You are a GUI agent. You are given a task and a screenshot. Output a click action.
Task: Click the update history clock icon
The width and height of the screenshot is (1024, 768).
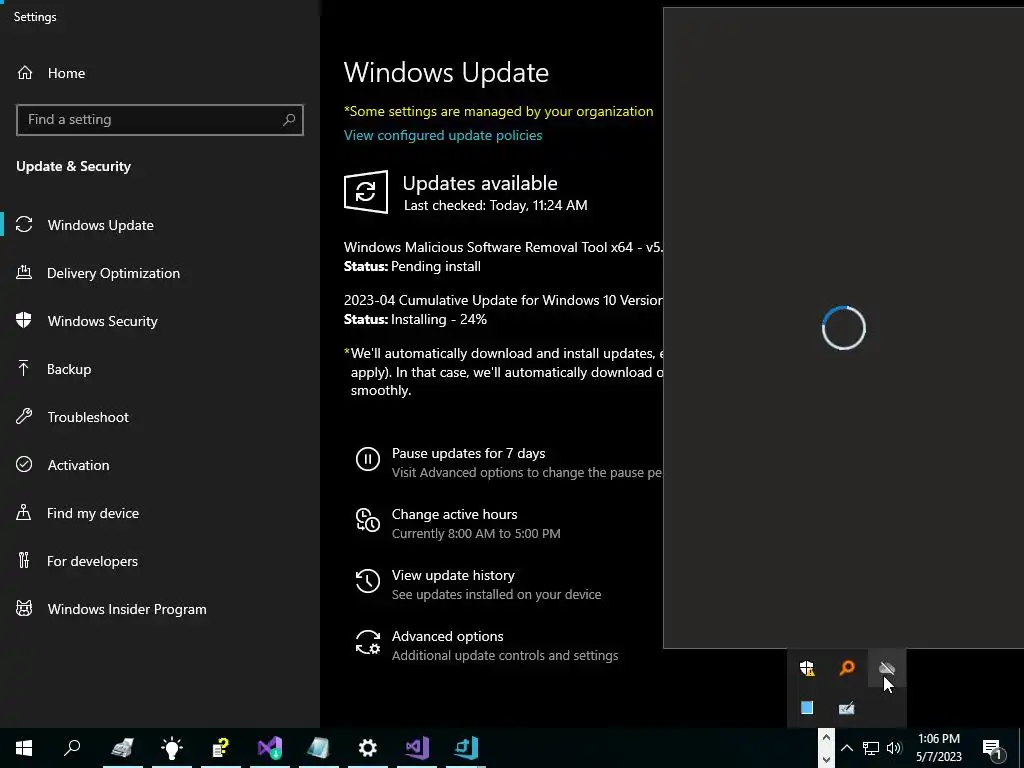(x=368, y=581)
